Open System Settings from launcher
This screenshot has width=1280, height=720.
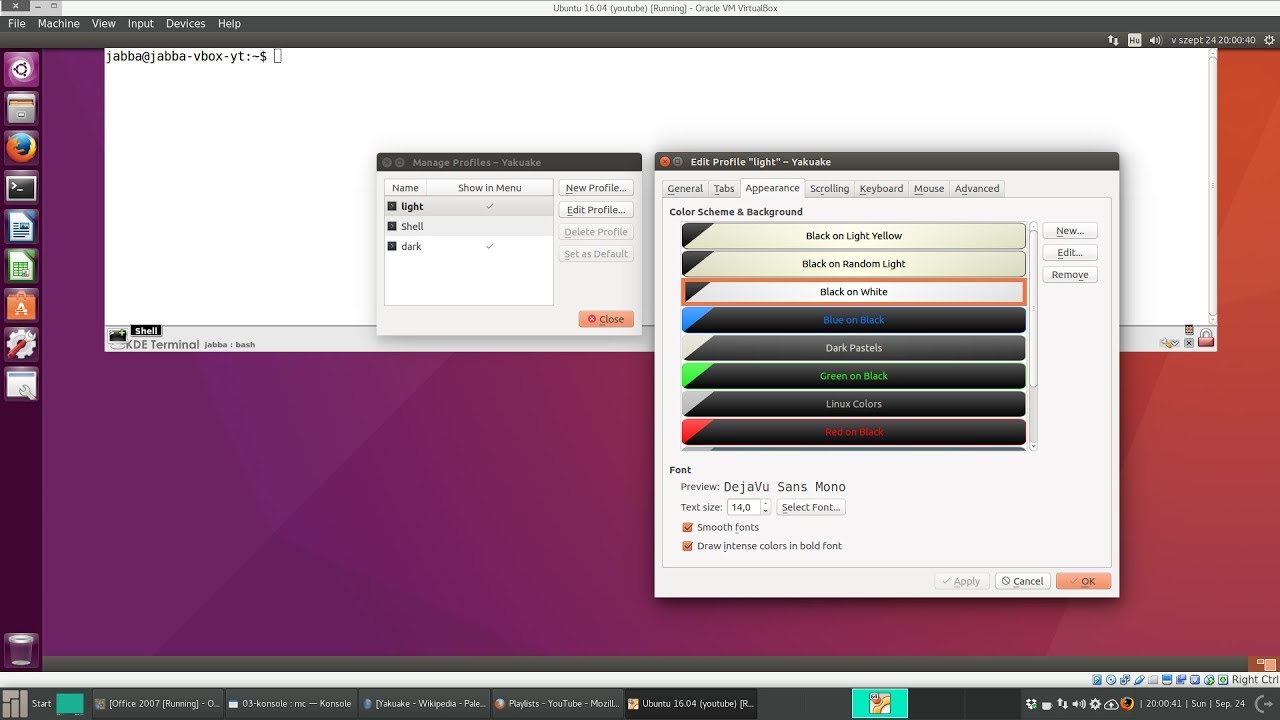[x=21, y=344]
